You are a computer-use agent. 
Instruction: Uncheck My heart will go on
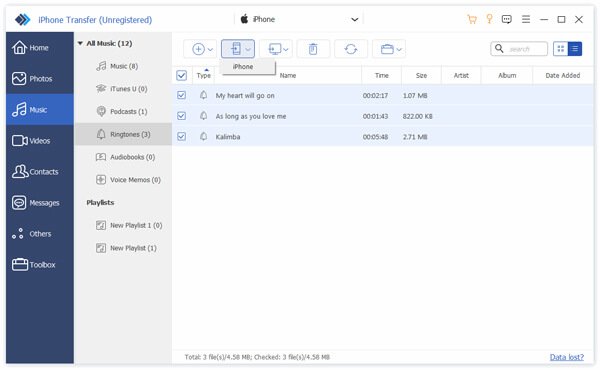pyautogui.click(x=181, y=95)
